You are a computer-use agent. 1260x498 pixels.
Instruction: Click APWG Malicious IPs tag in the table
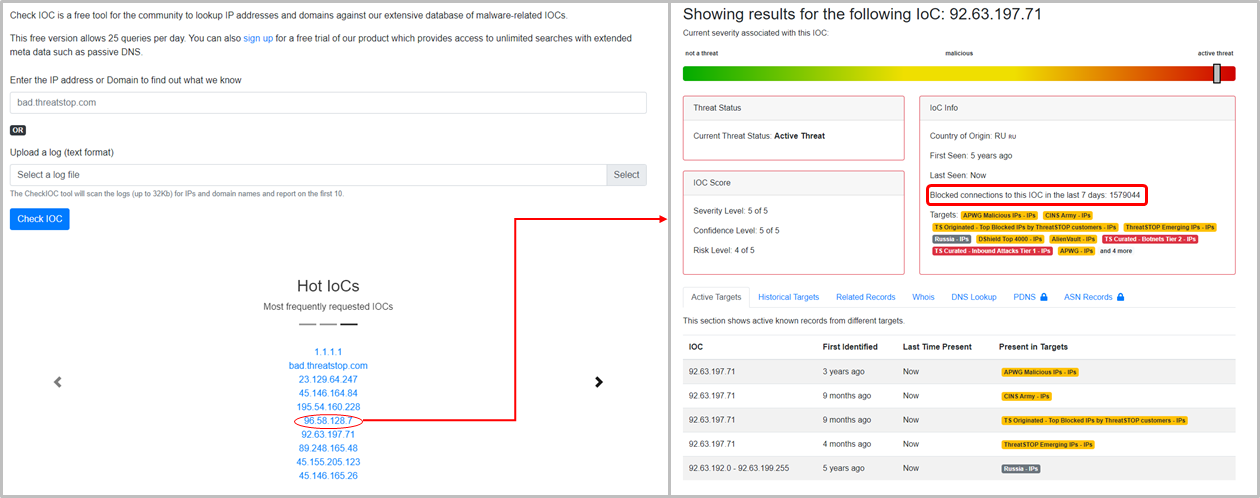[1040, 372]
